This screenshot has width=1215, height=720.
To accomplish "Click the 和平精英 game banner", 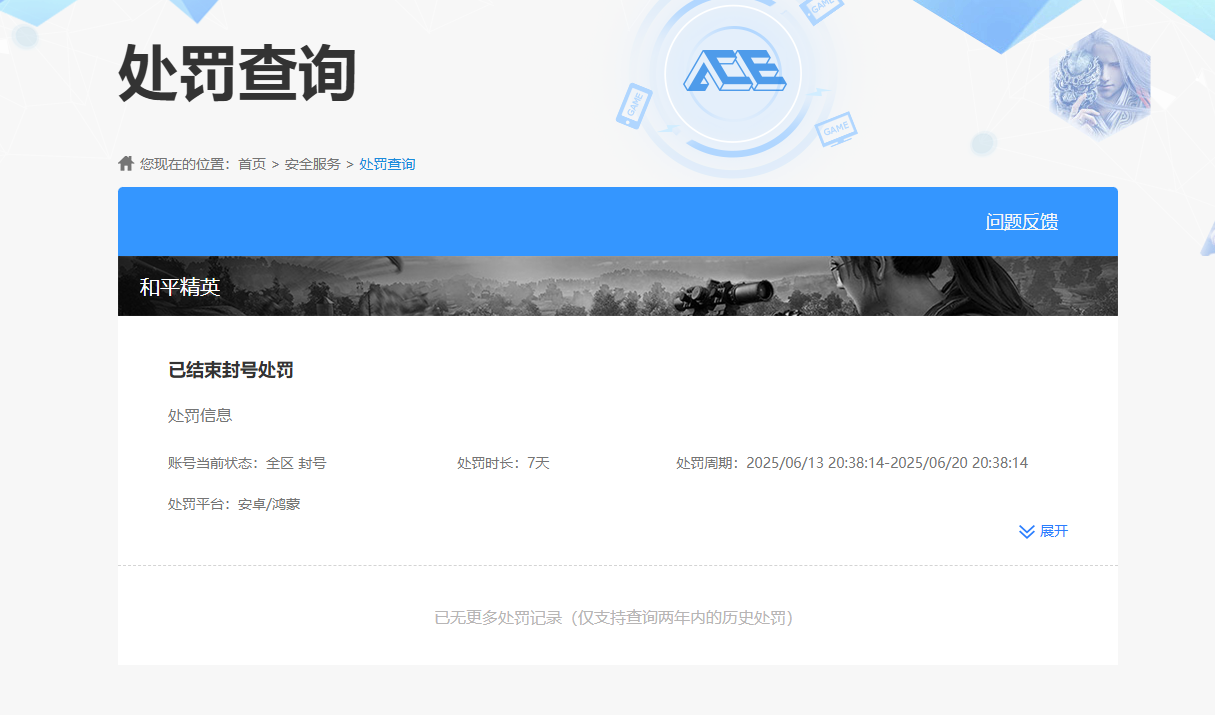I will (x=618, y=286).
